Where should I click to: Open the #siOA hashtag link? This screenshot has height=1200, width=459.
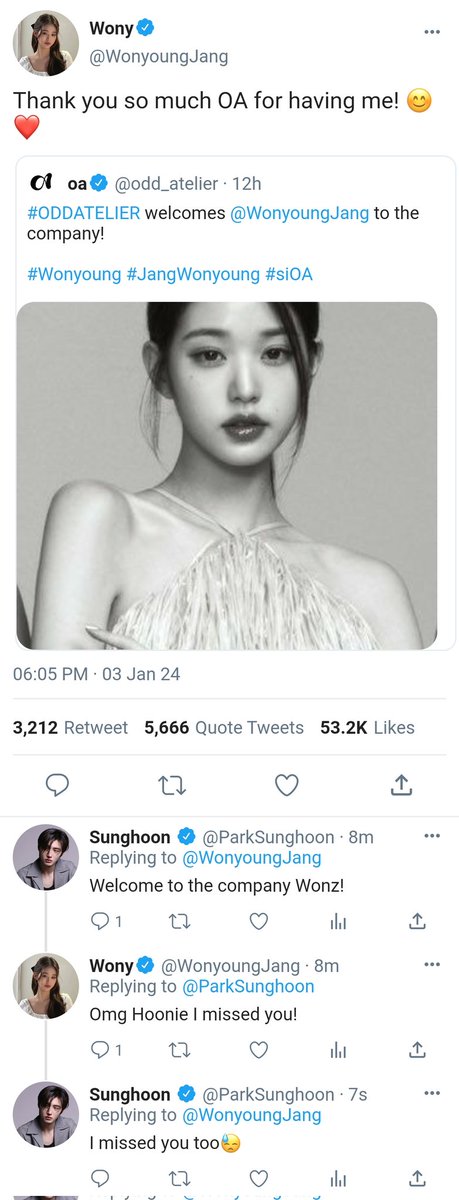click(289, 273)
